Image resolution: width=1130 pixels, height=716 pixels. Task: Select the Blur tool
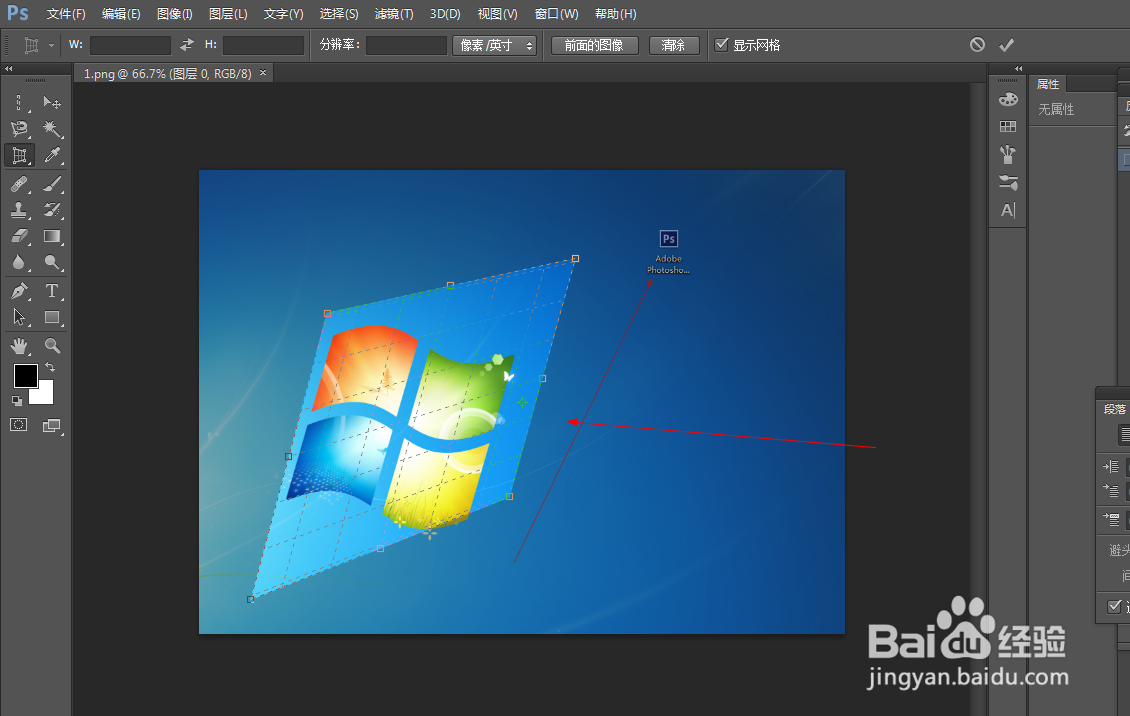(x=19, y=262)
